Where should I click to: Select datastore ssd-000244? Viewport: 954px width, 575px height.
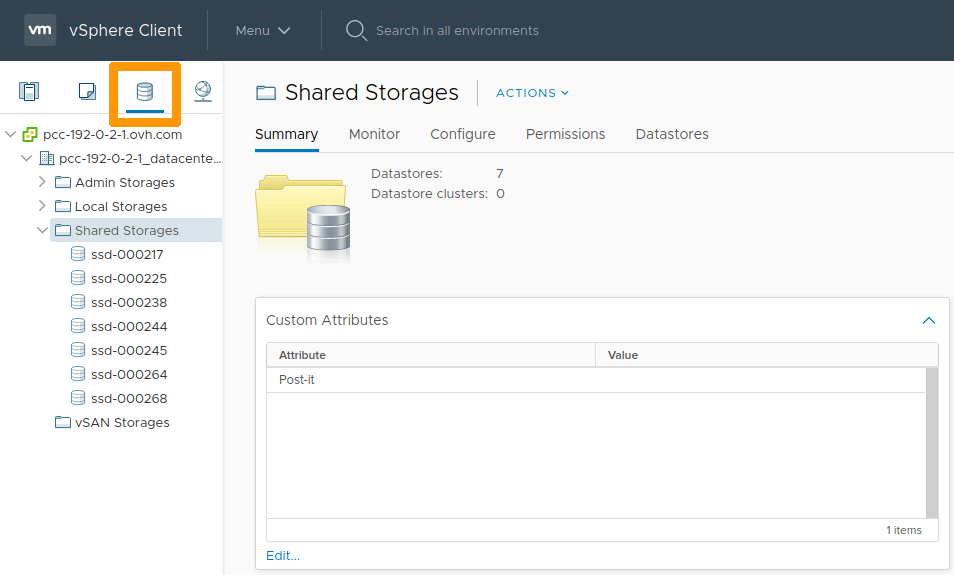(x=129, y=327)
